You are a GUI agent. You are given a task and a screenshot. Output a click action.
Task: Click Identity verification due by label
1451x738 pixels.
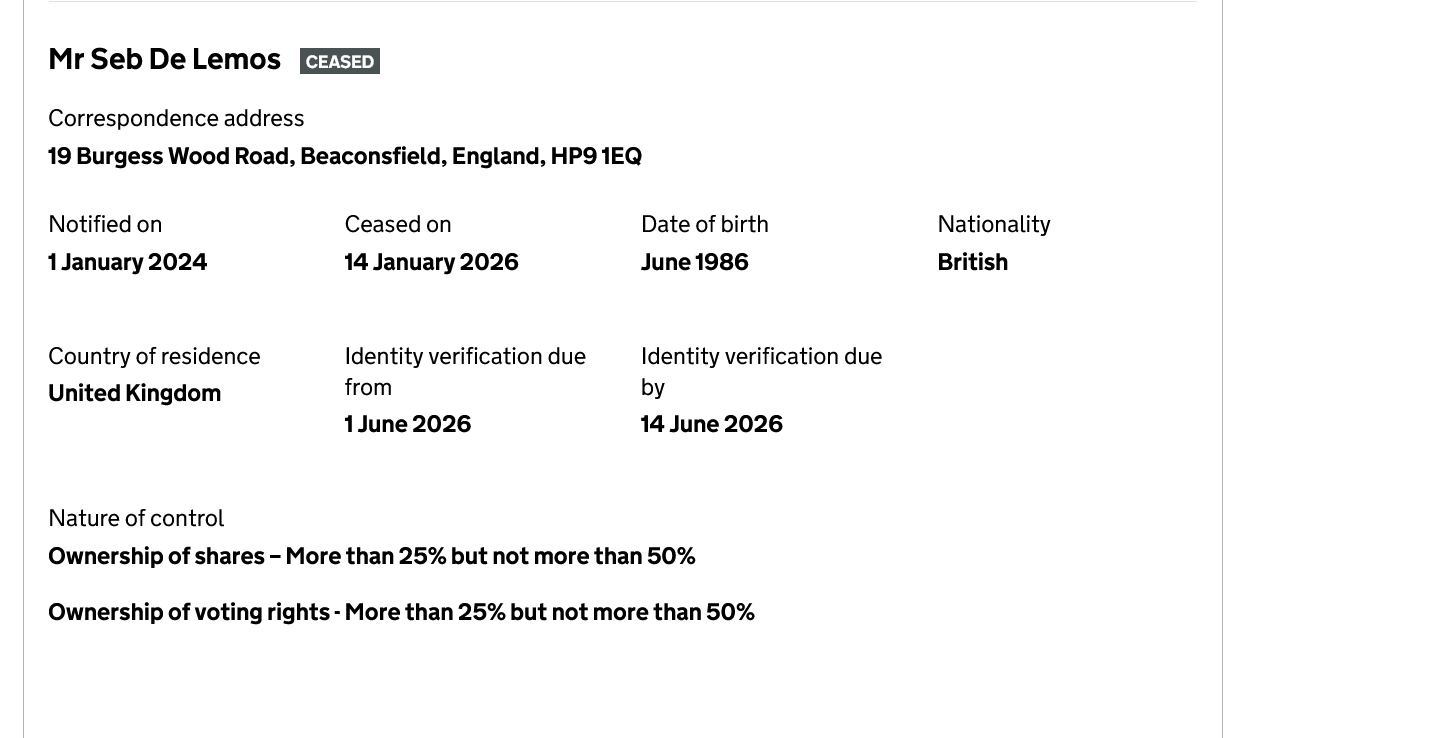(760, 371)
